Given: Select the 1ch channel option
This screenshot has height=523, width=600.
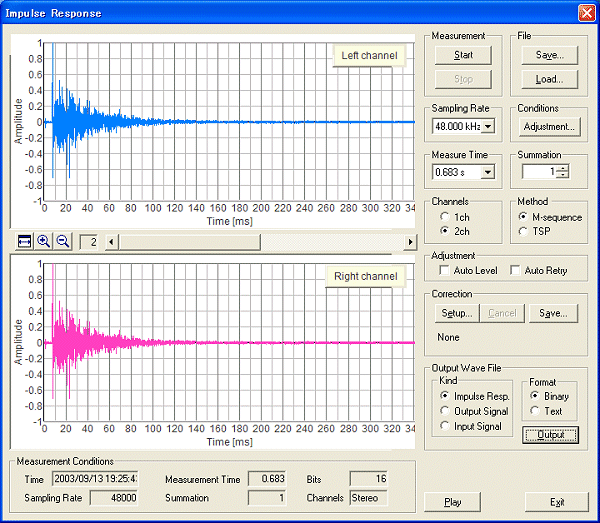Looking at the screenshot, I should 455,217.
